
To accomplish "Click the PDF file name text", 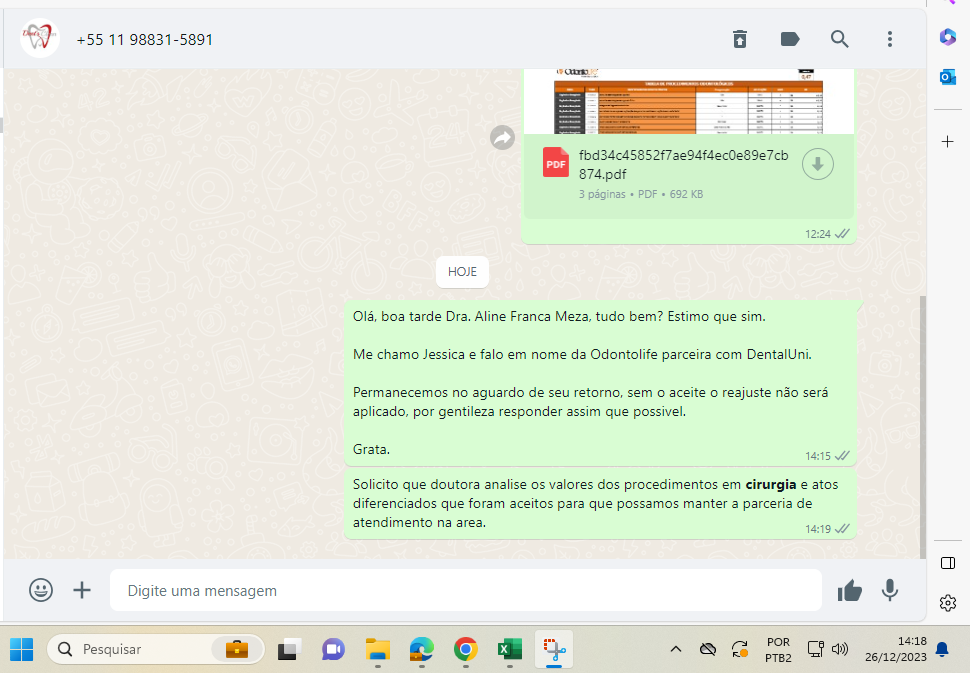I will [684, 165].
